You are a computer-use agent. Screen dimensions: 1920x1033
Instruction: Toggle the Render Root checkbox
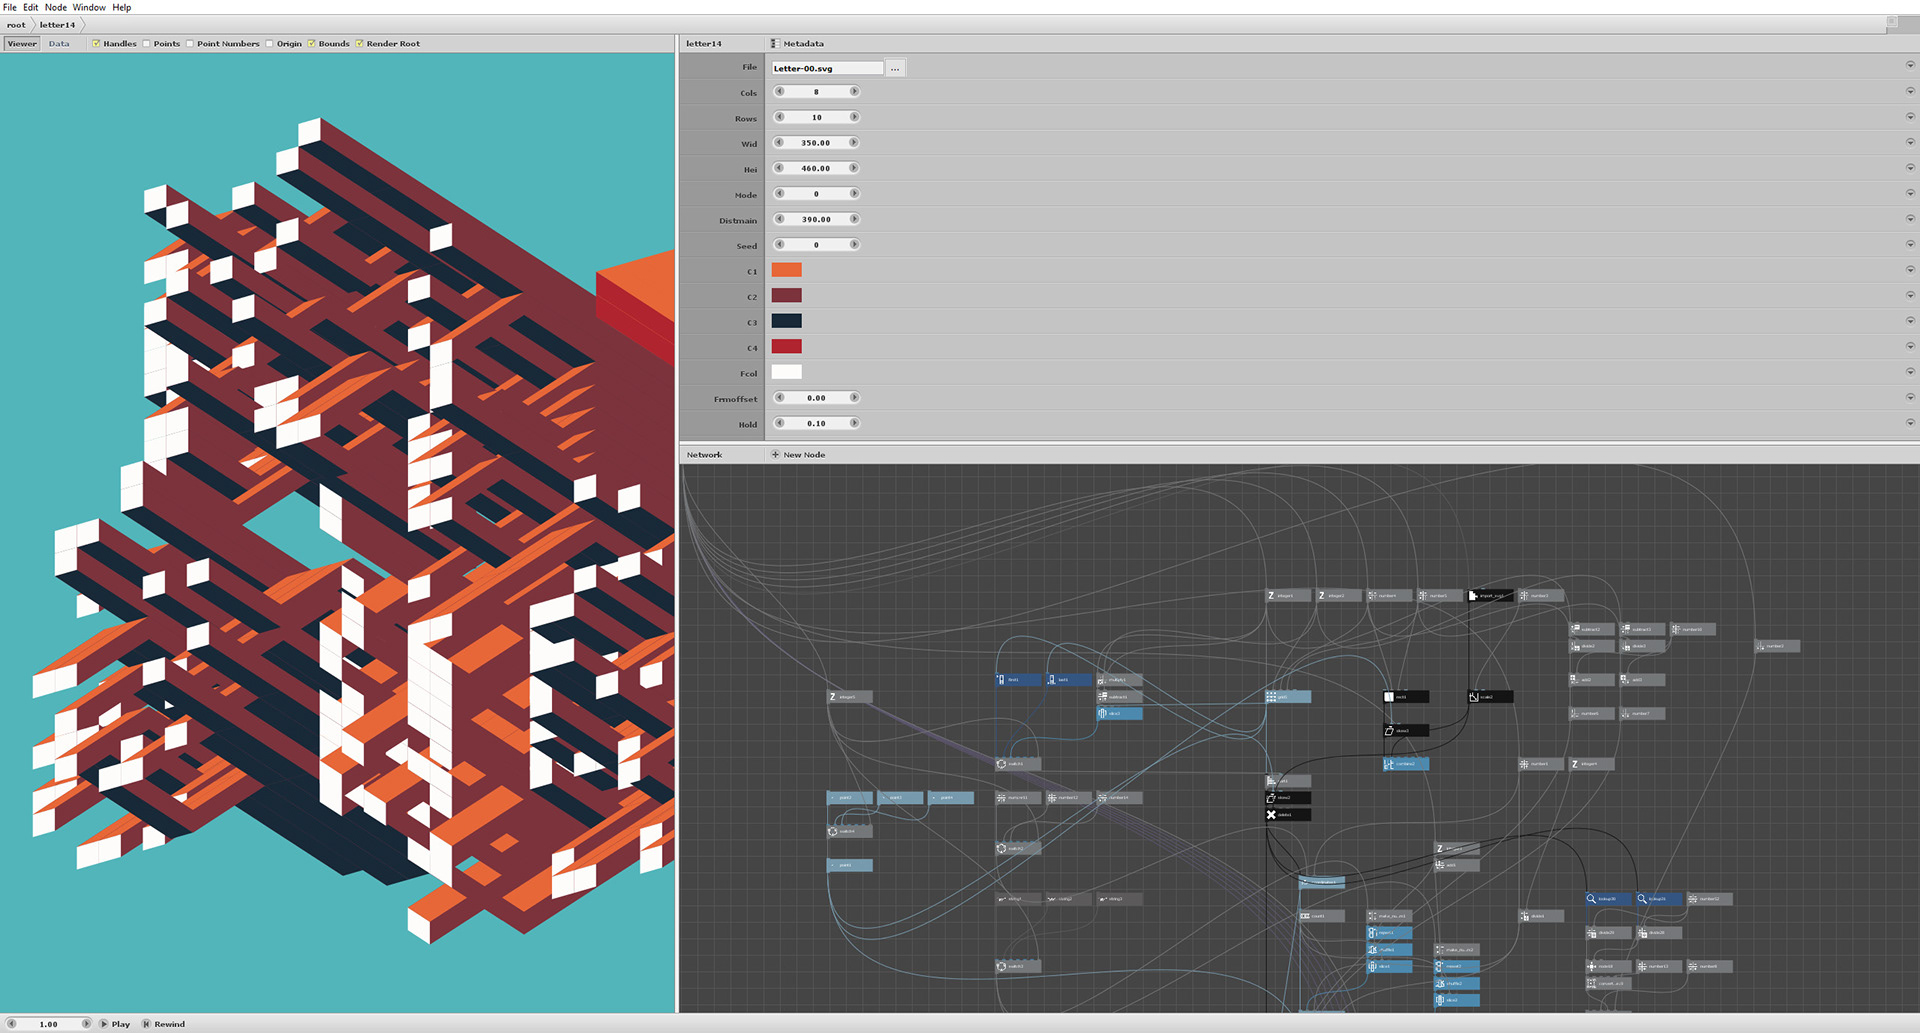click(x=359, y=43)
